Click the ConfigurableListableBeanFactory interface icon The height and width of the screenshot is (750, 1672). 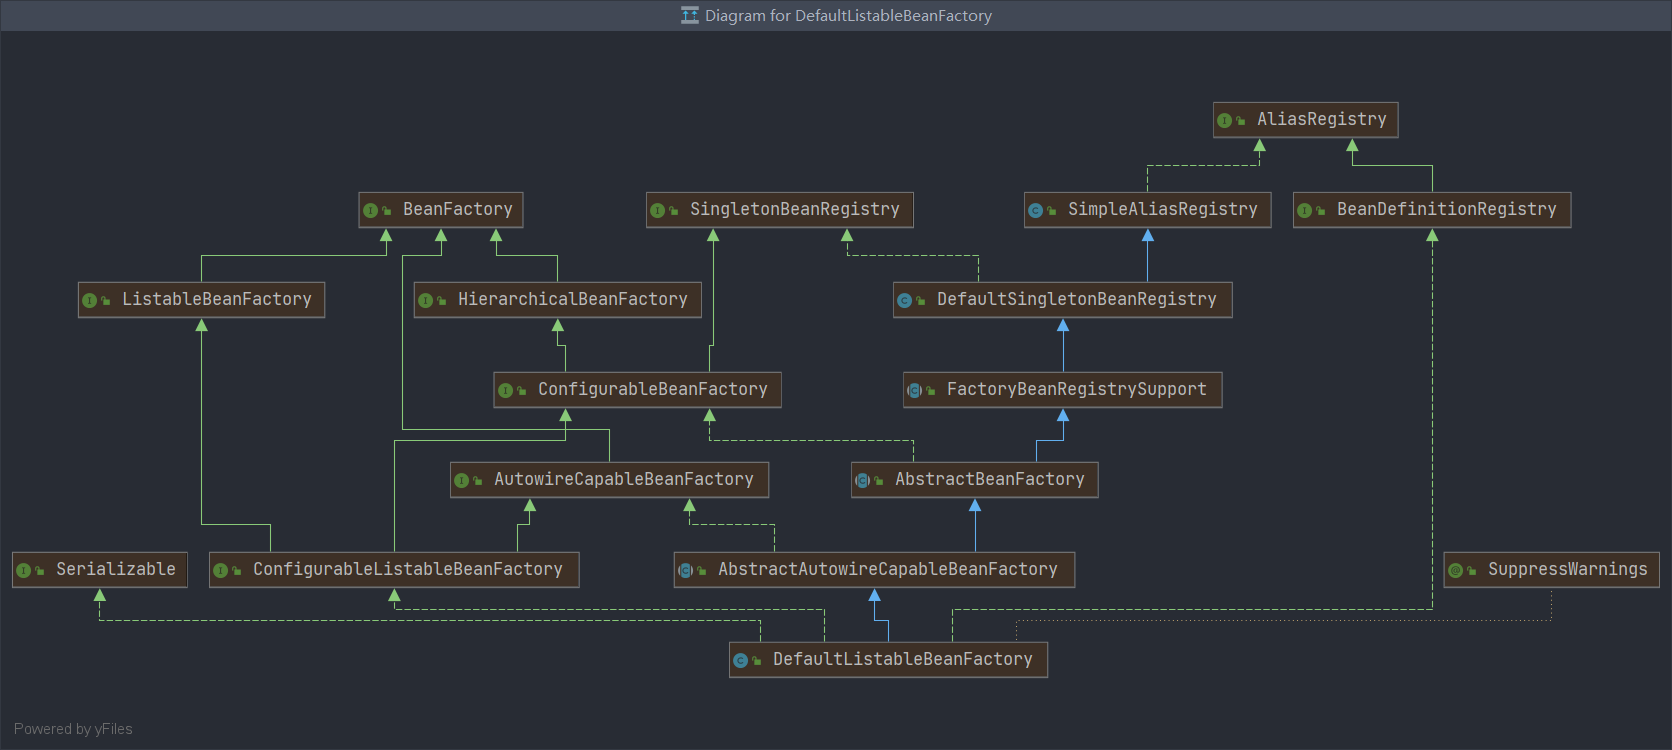click(x=220, y=571)
